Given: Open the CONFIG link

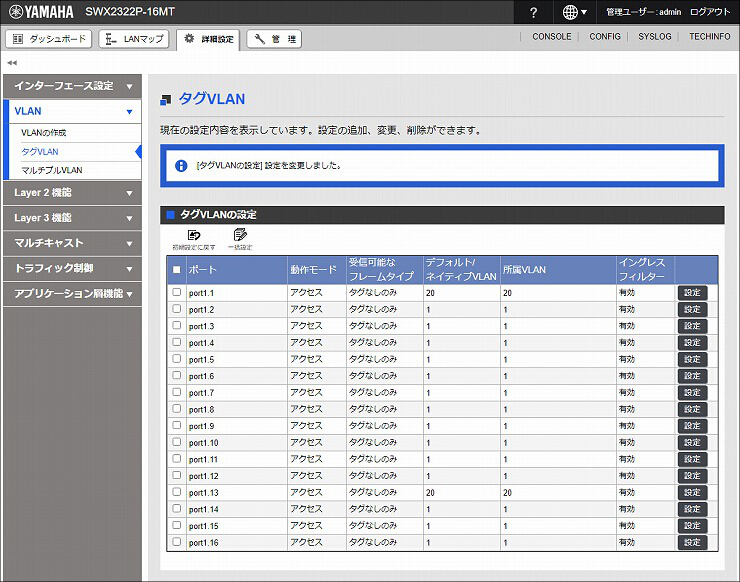Looking at the screenshot, I should coord(605,36).
